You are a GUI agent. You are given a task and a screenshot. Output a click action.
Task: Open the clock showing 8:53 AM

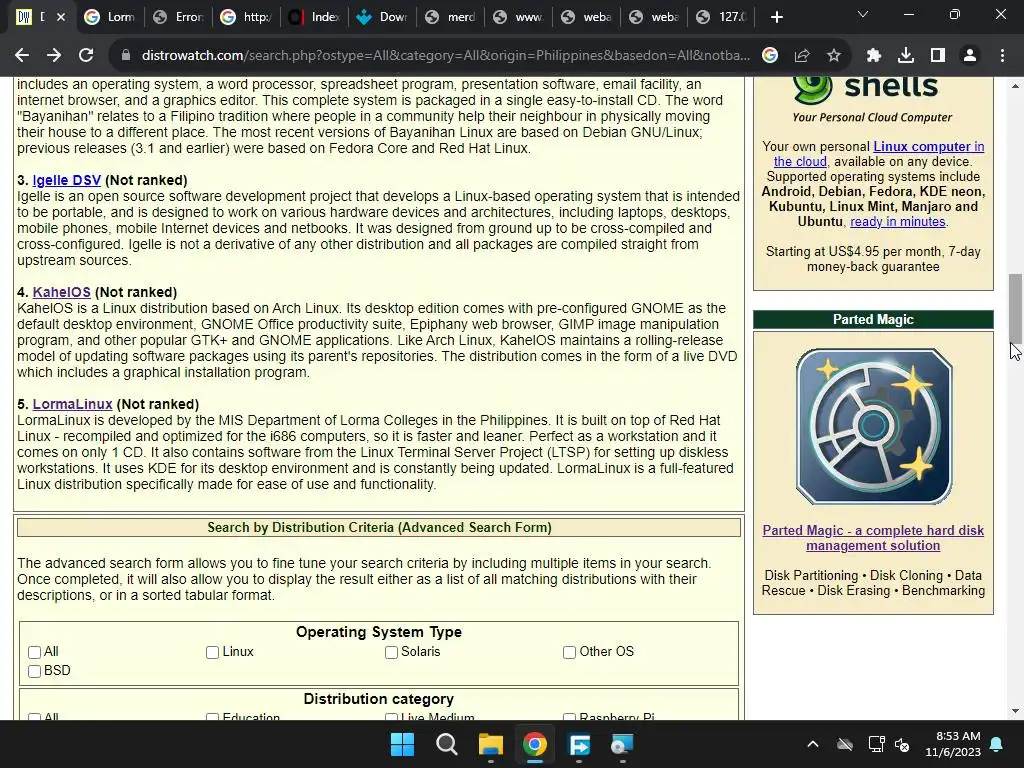pos(953,744)
